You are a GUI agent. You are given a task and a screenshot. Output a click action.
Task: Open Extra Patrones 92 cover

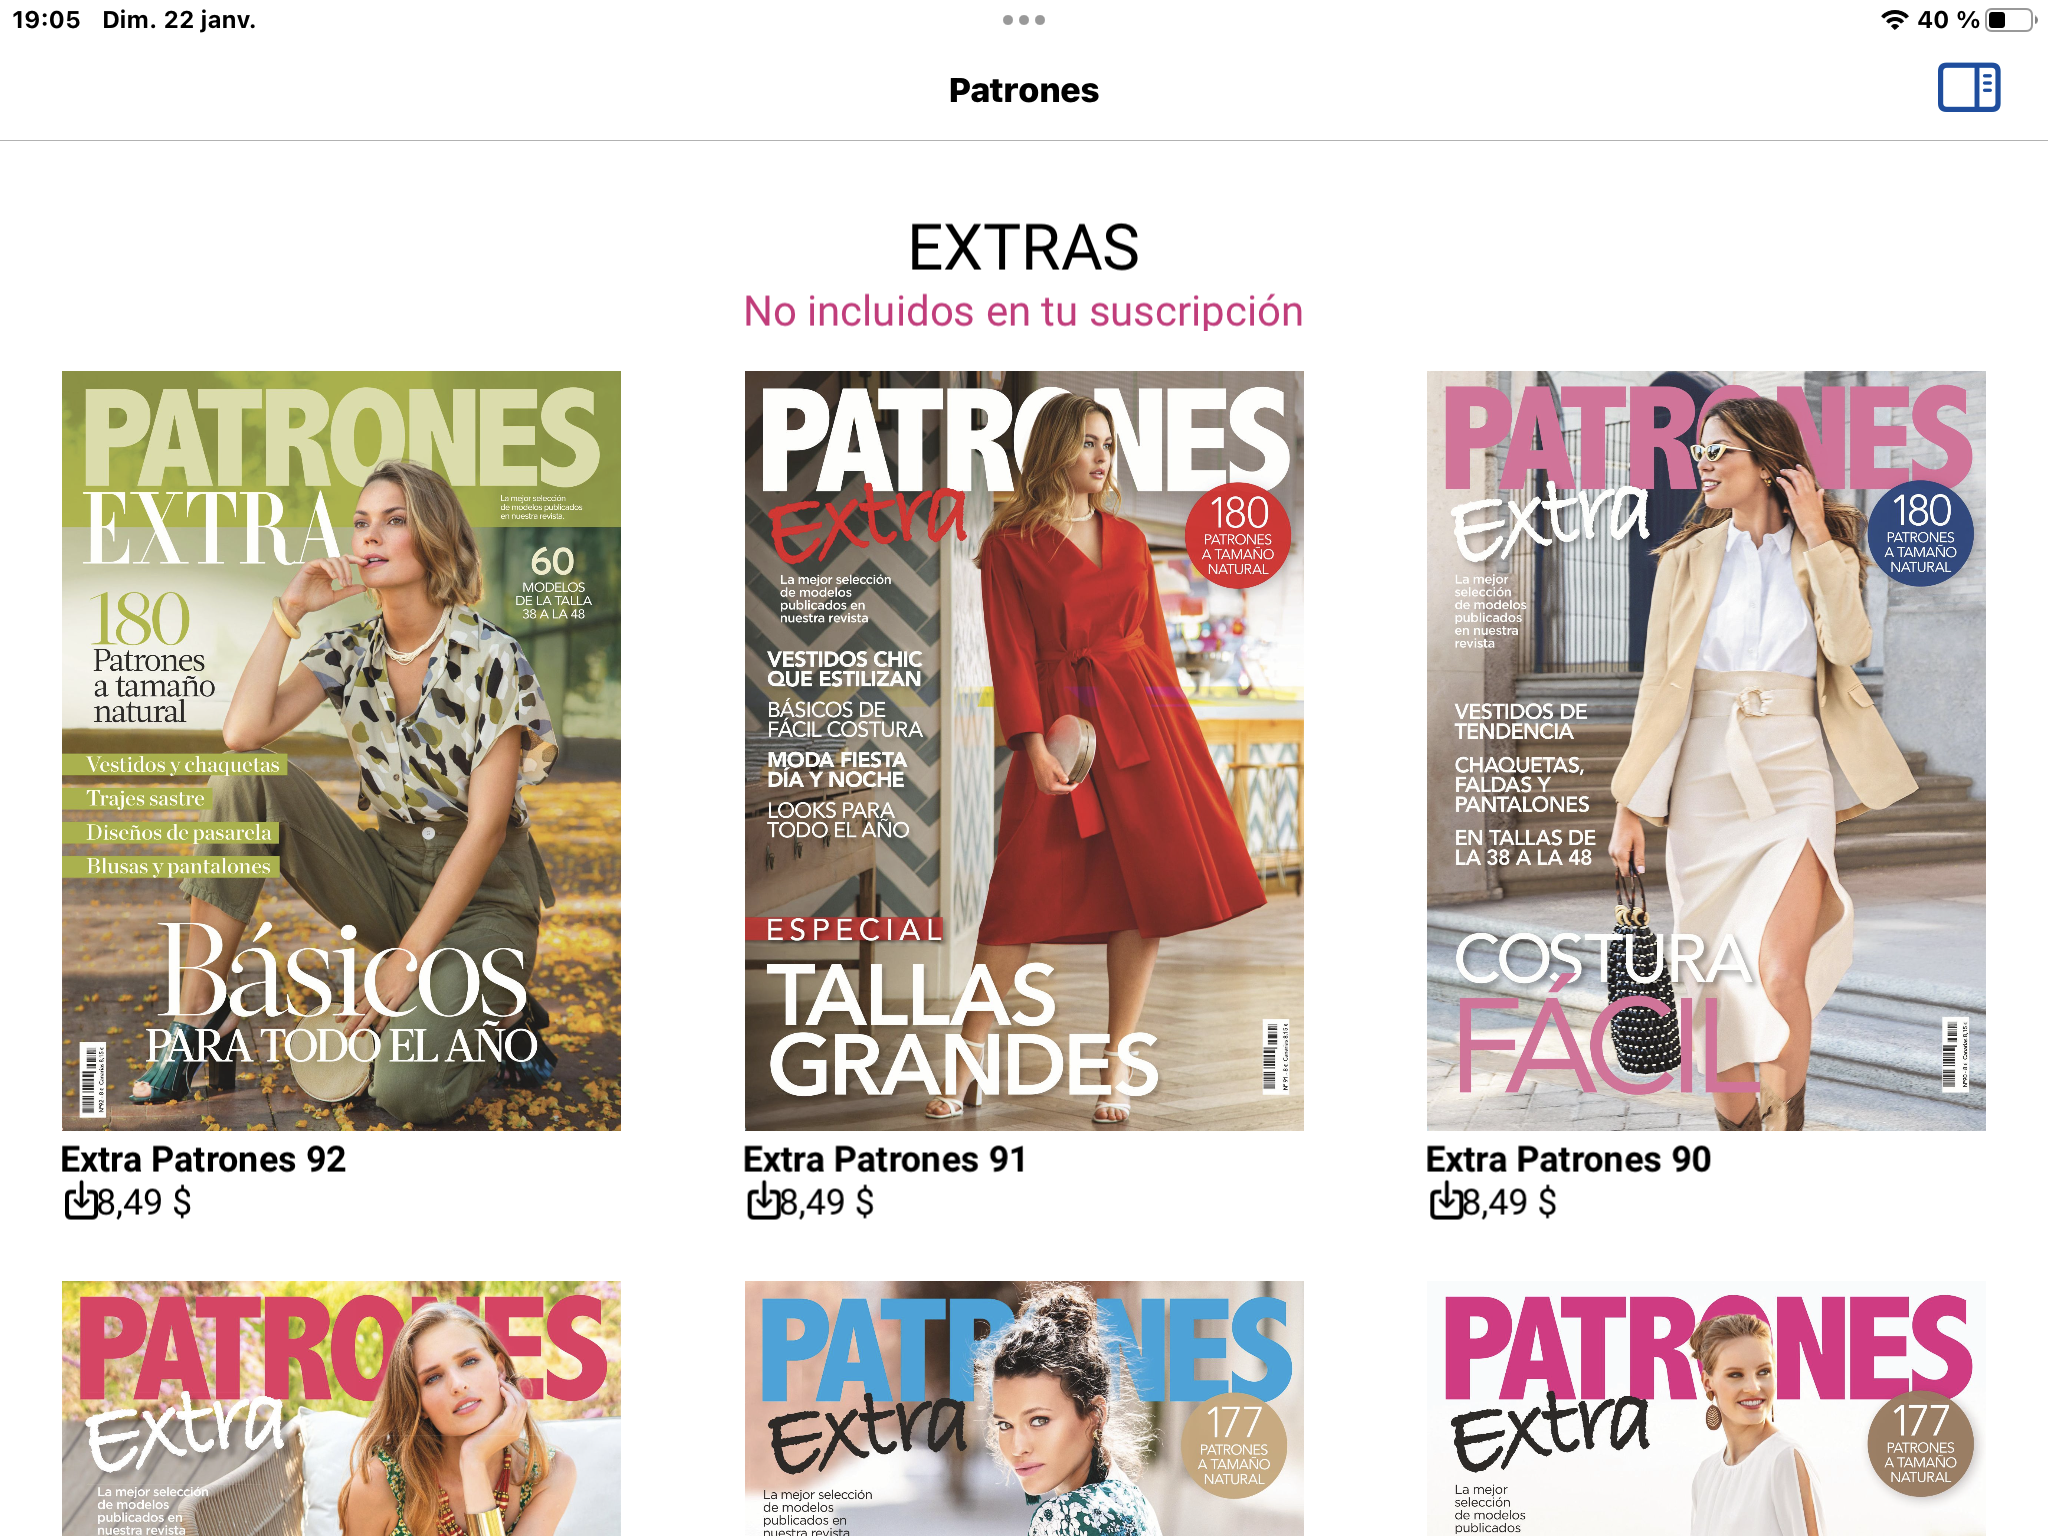click(x=341, y=750)
